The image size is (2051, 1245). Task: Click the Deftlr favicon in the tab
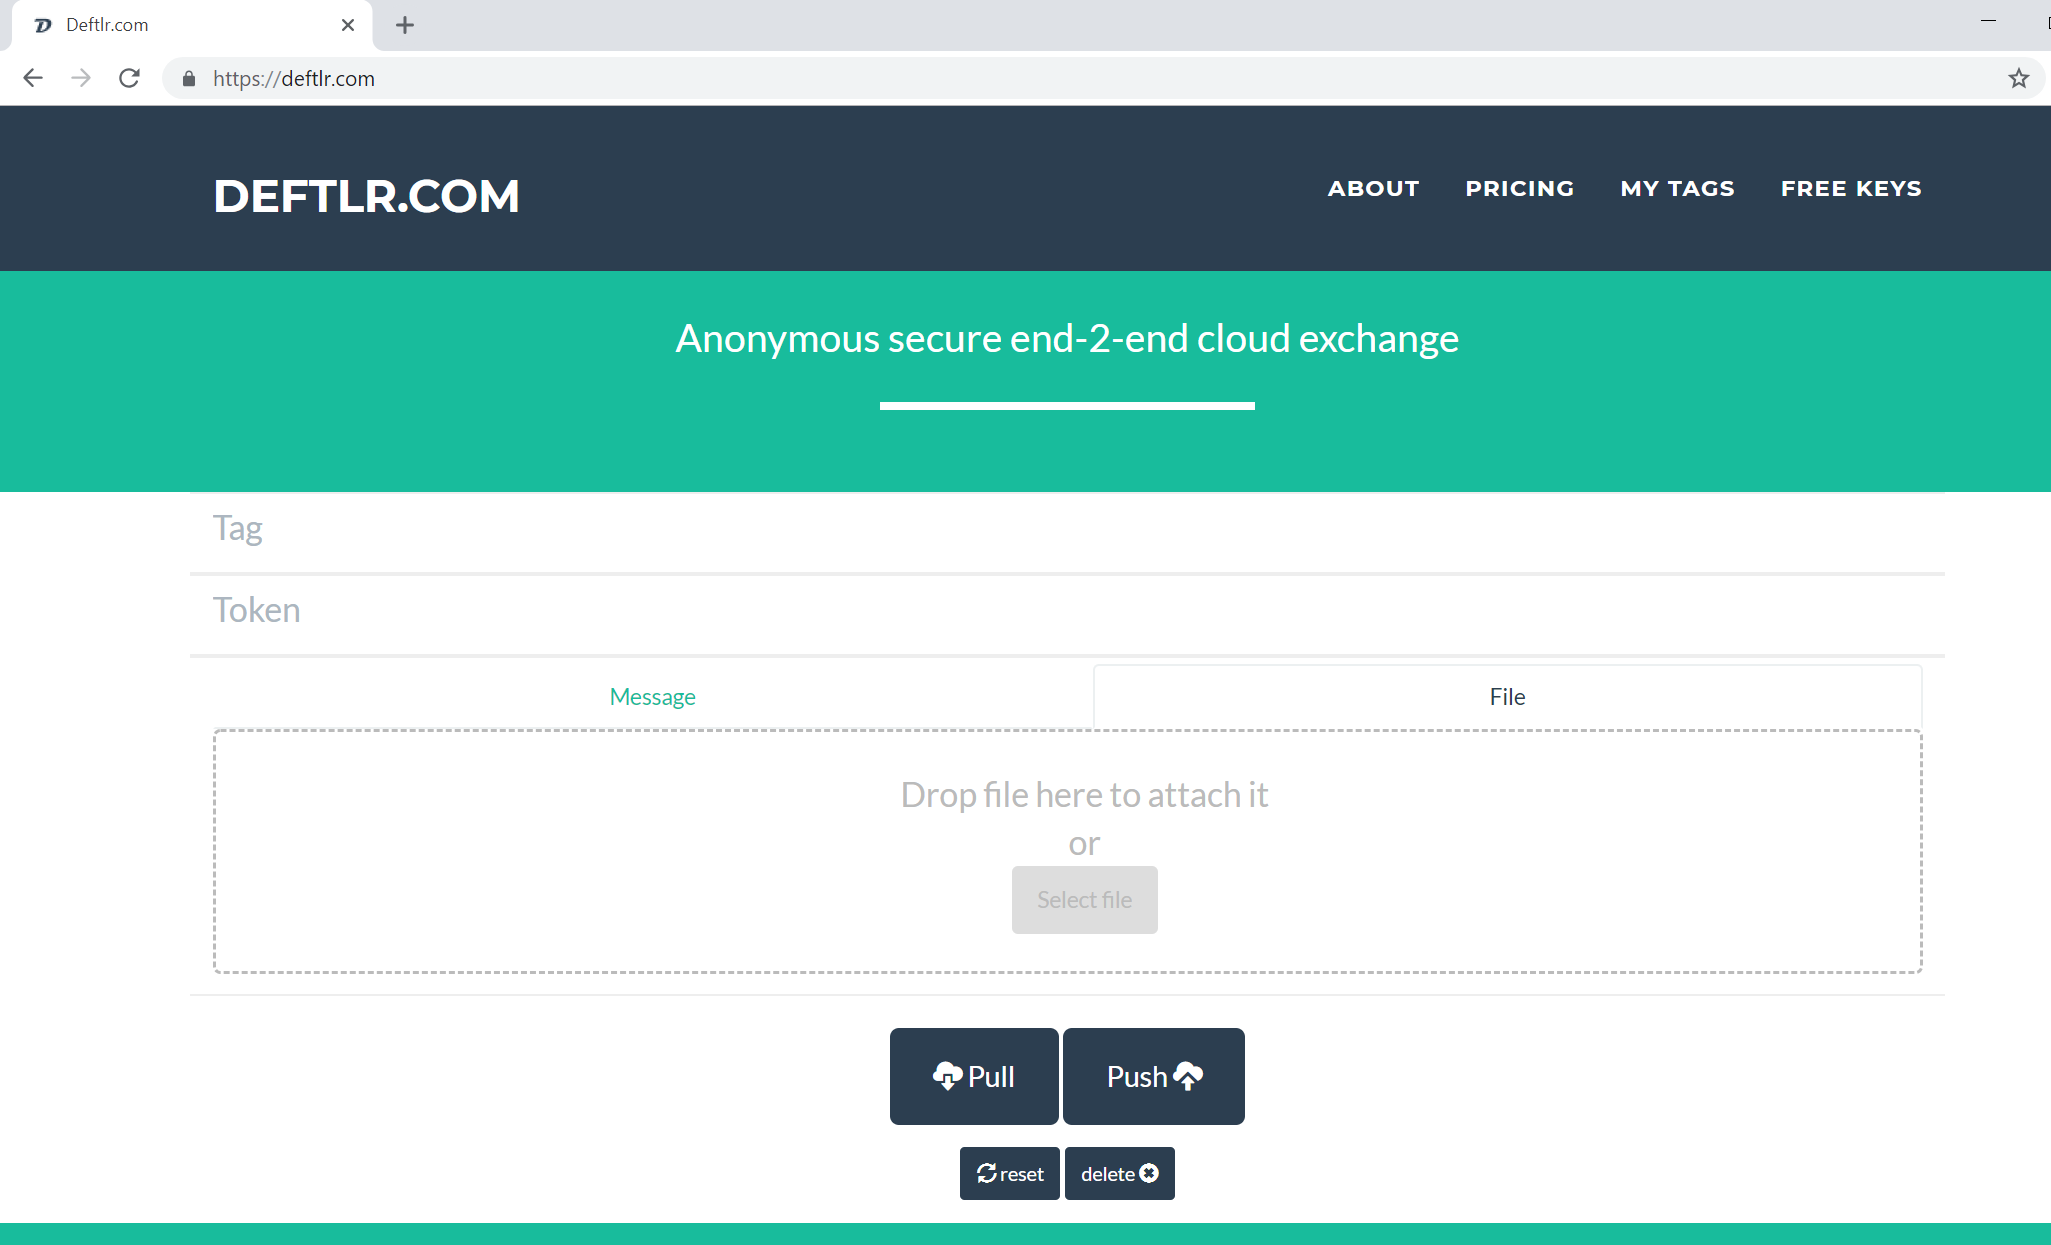pyautogui.click(x=43, y=25)
